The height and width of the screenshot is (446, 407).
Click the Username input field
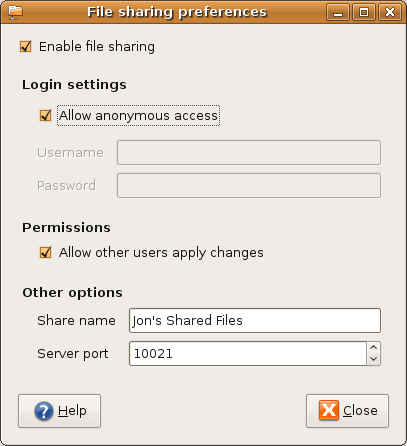pyautogui.click(x=249, y=152)
